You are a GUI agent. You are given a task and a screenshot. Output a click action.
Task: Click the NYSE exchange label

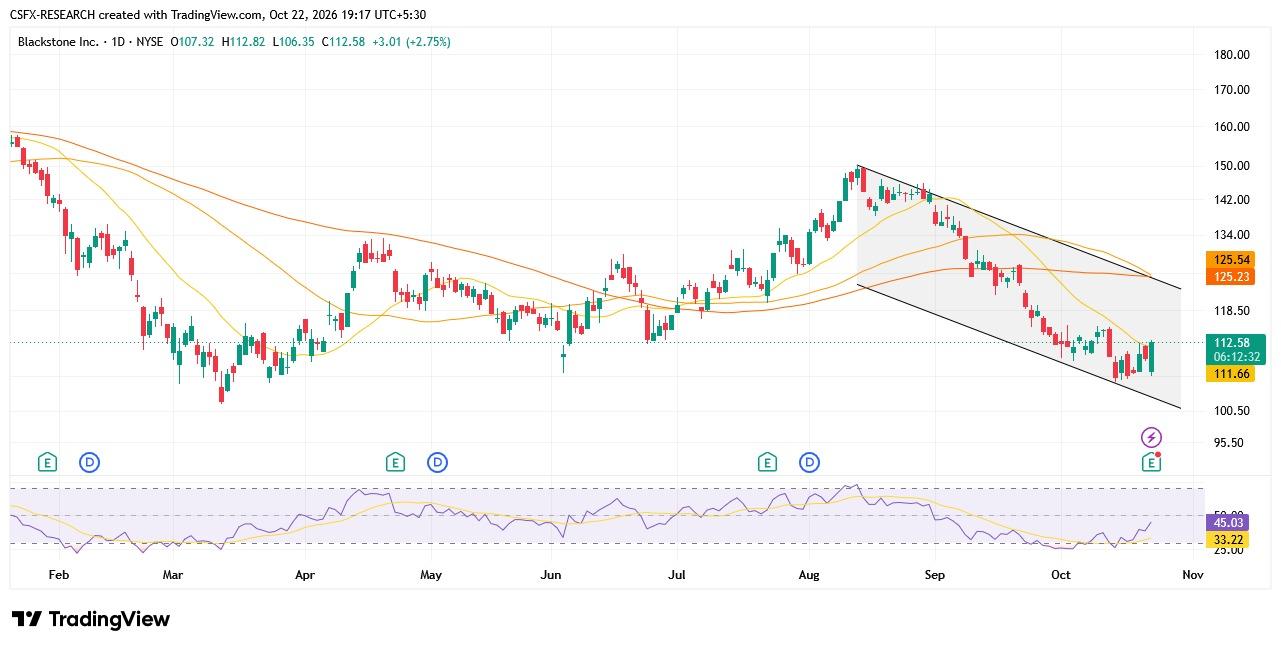click(149, 42)
